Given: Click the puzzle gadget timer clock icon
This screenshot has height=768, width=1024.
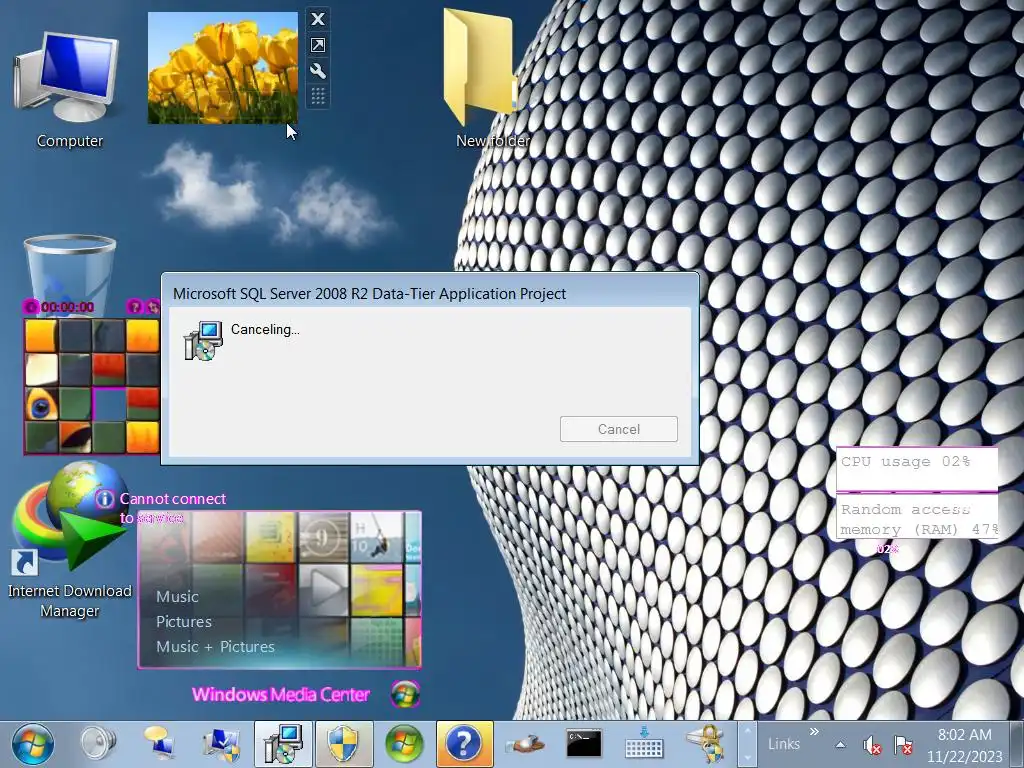Looking at the screenshot, I should pyautogui.click(x=31, y=306).
